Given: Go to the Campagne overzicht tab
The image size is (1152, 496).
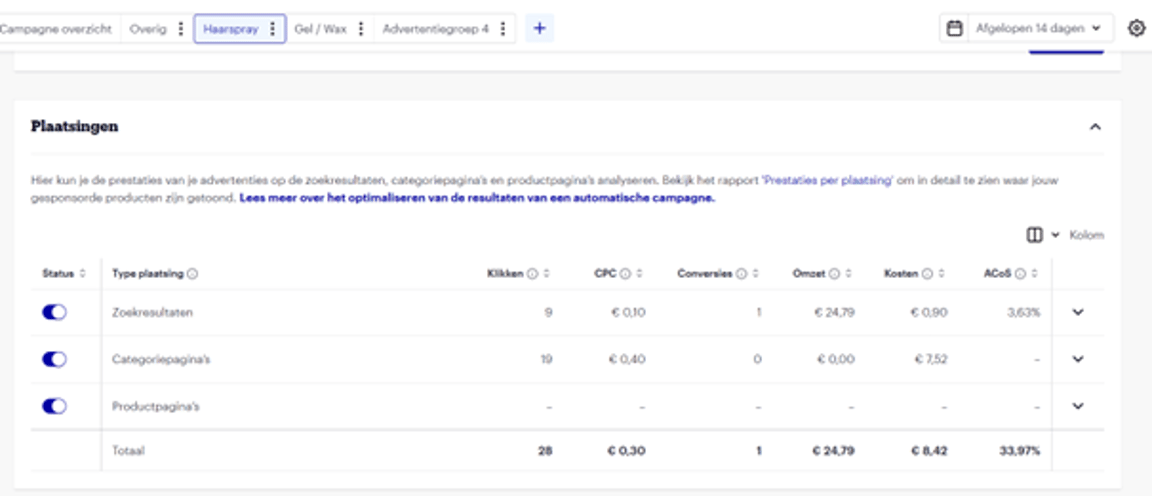Looking at the screenshot, I should pos(56,29).
